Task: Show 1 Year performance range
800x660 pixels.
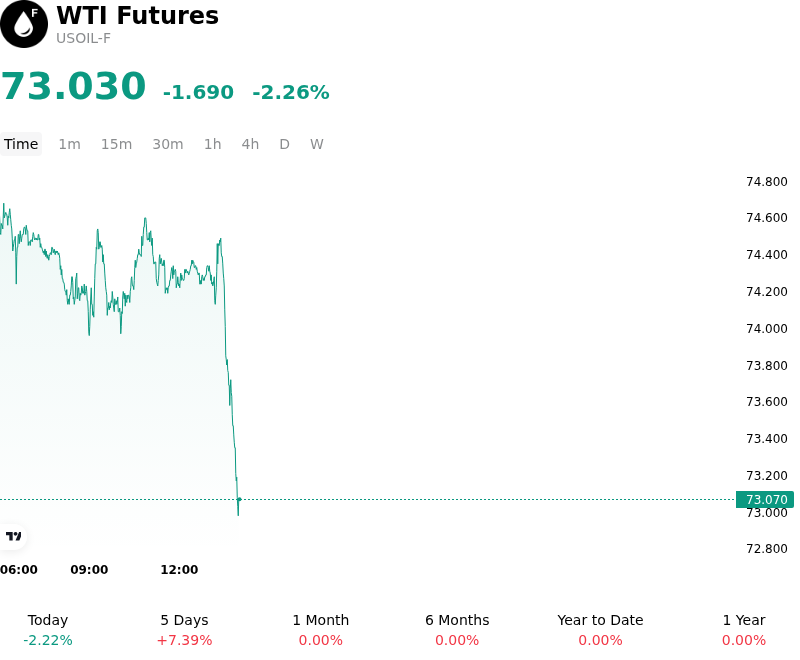Action: pos(743,630)
